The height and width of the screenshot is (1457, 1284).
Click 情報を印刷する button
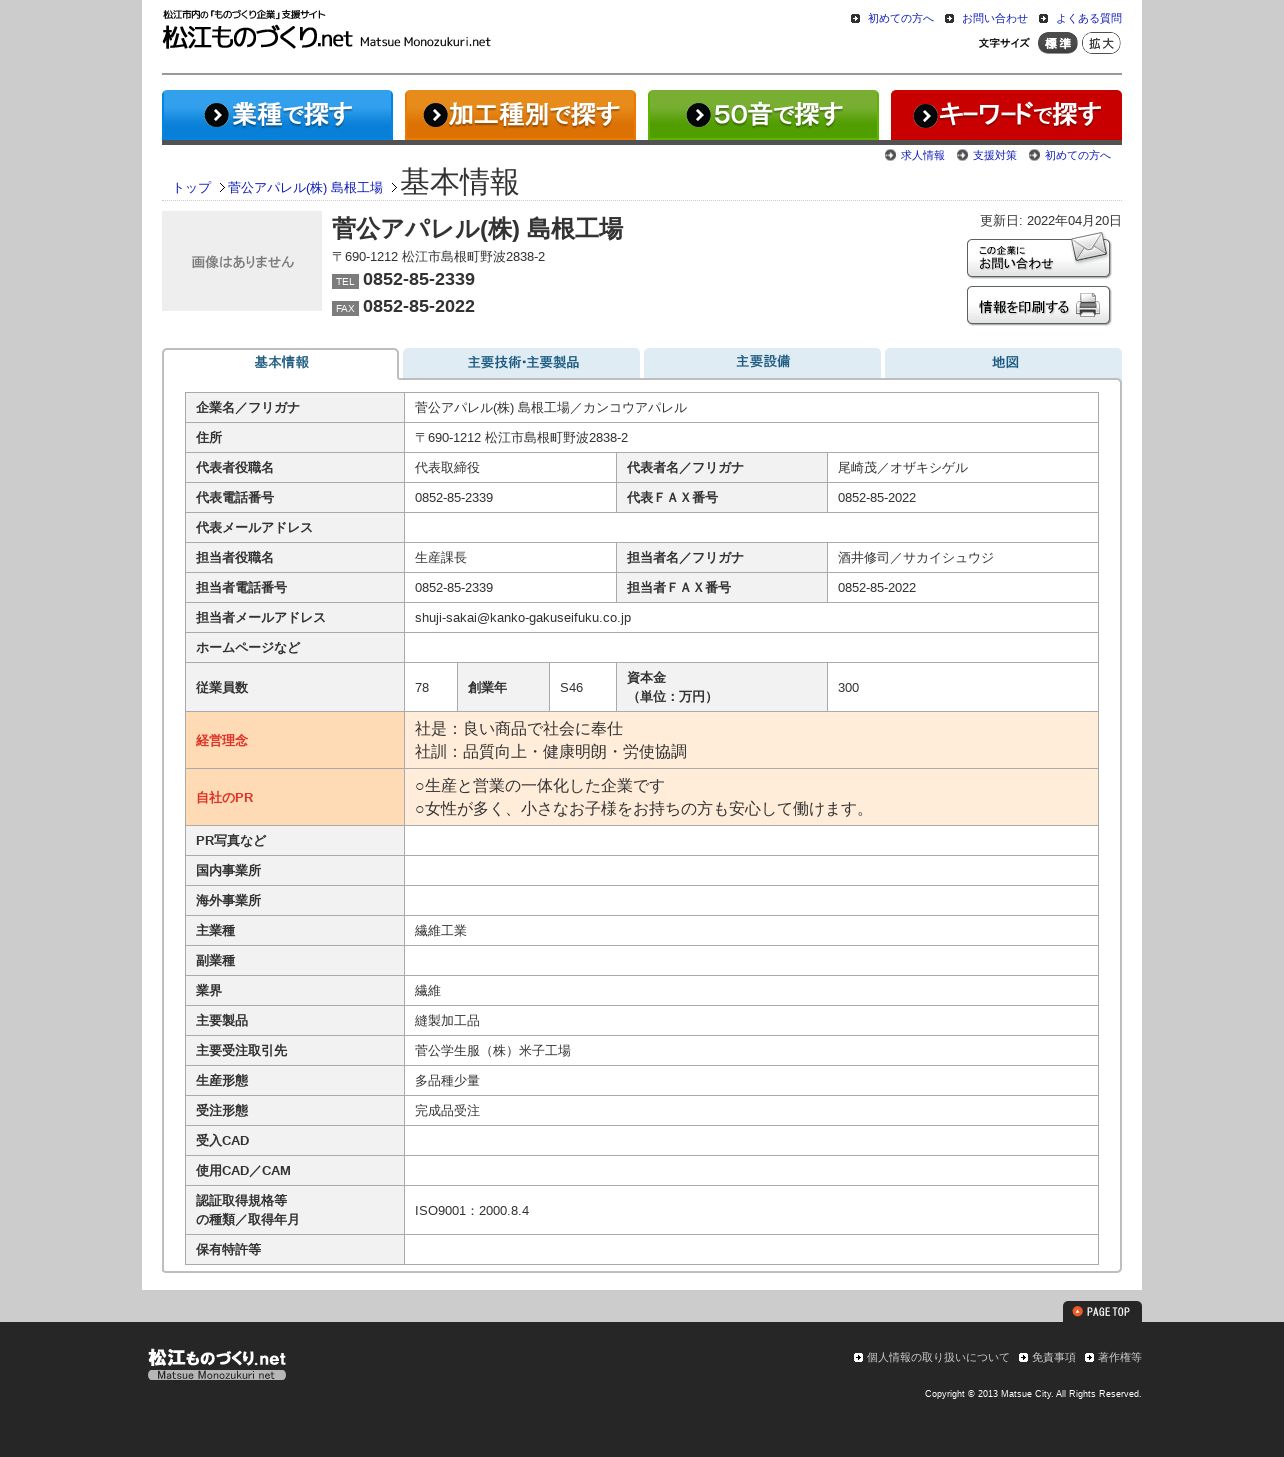click(x=1039, y=306)
